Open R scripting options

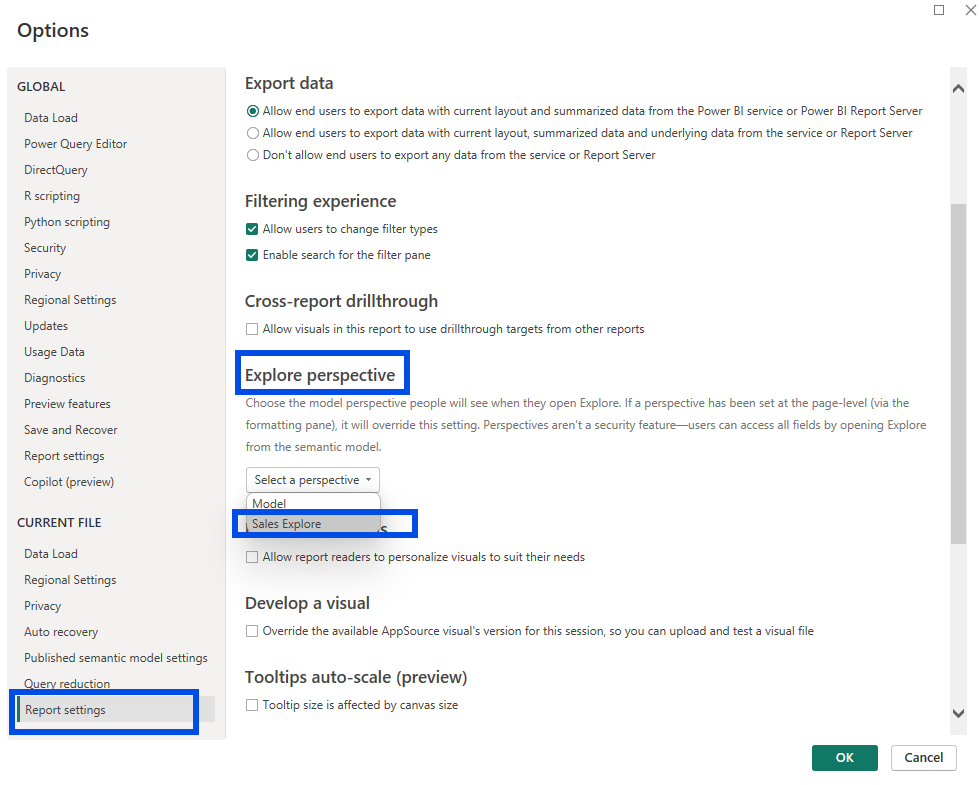52,196
